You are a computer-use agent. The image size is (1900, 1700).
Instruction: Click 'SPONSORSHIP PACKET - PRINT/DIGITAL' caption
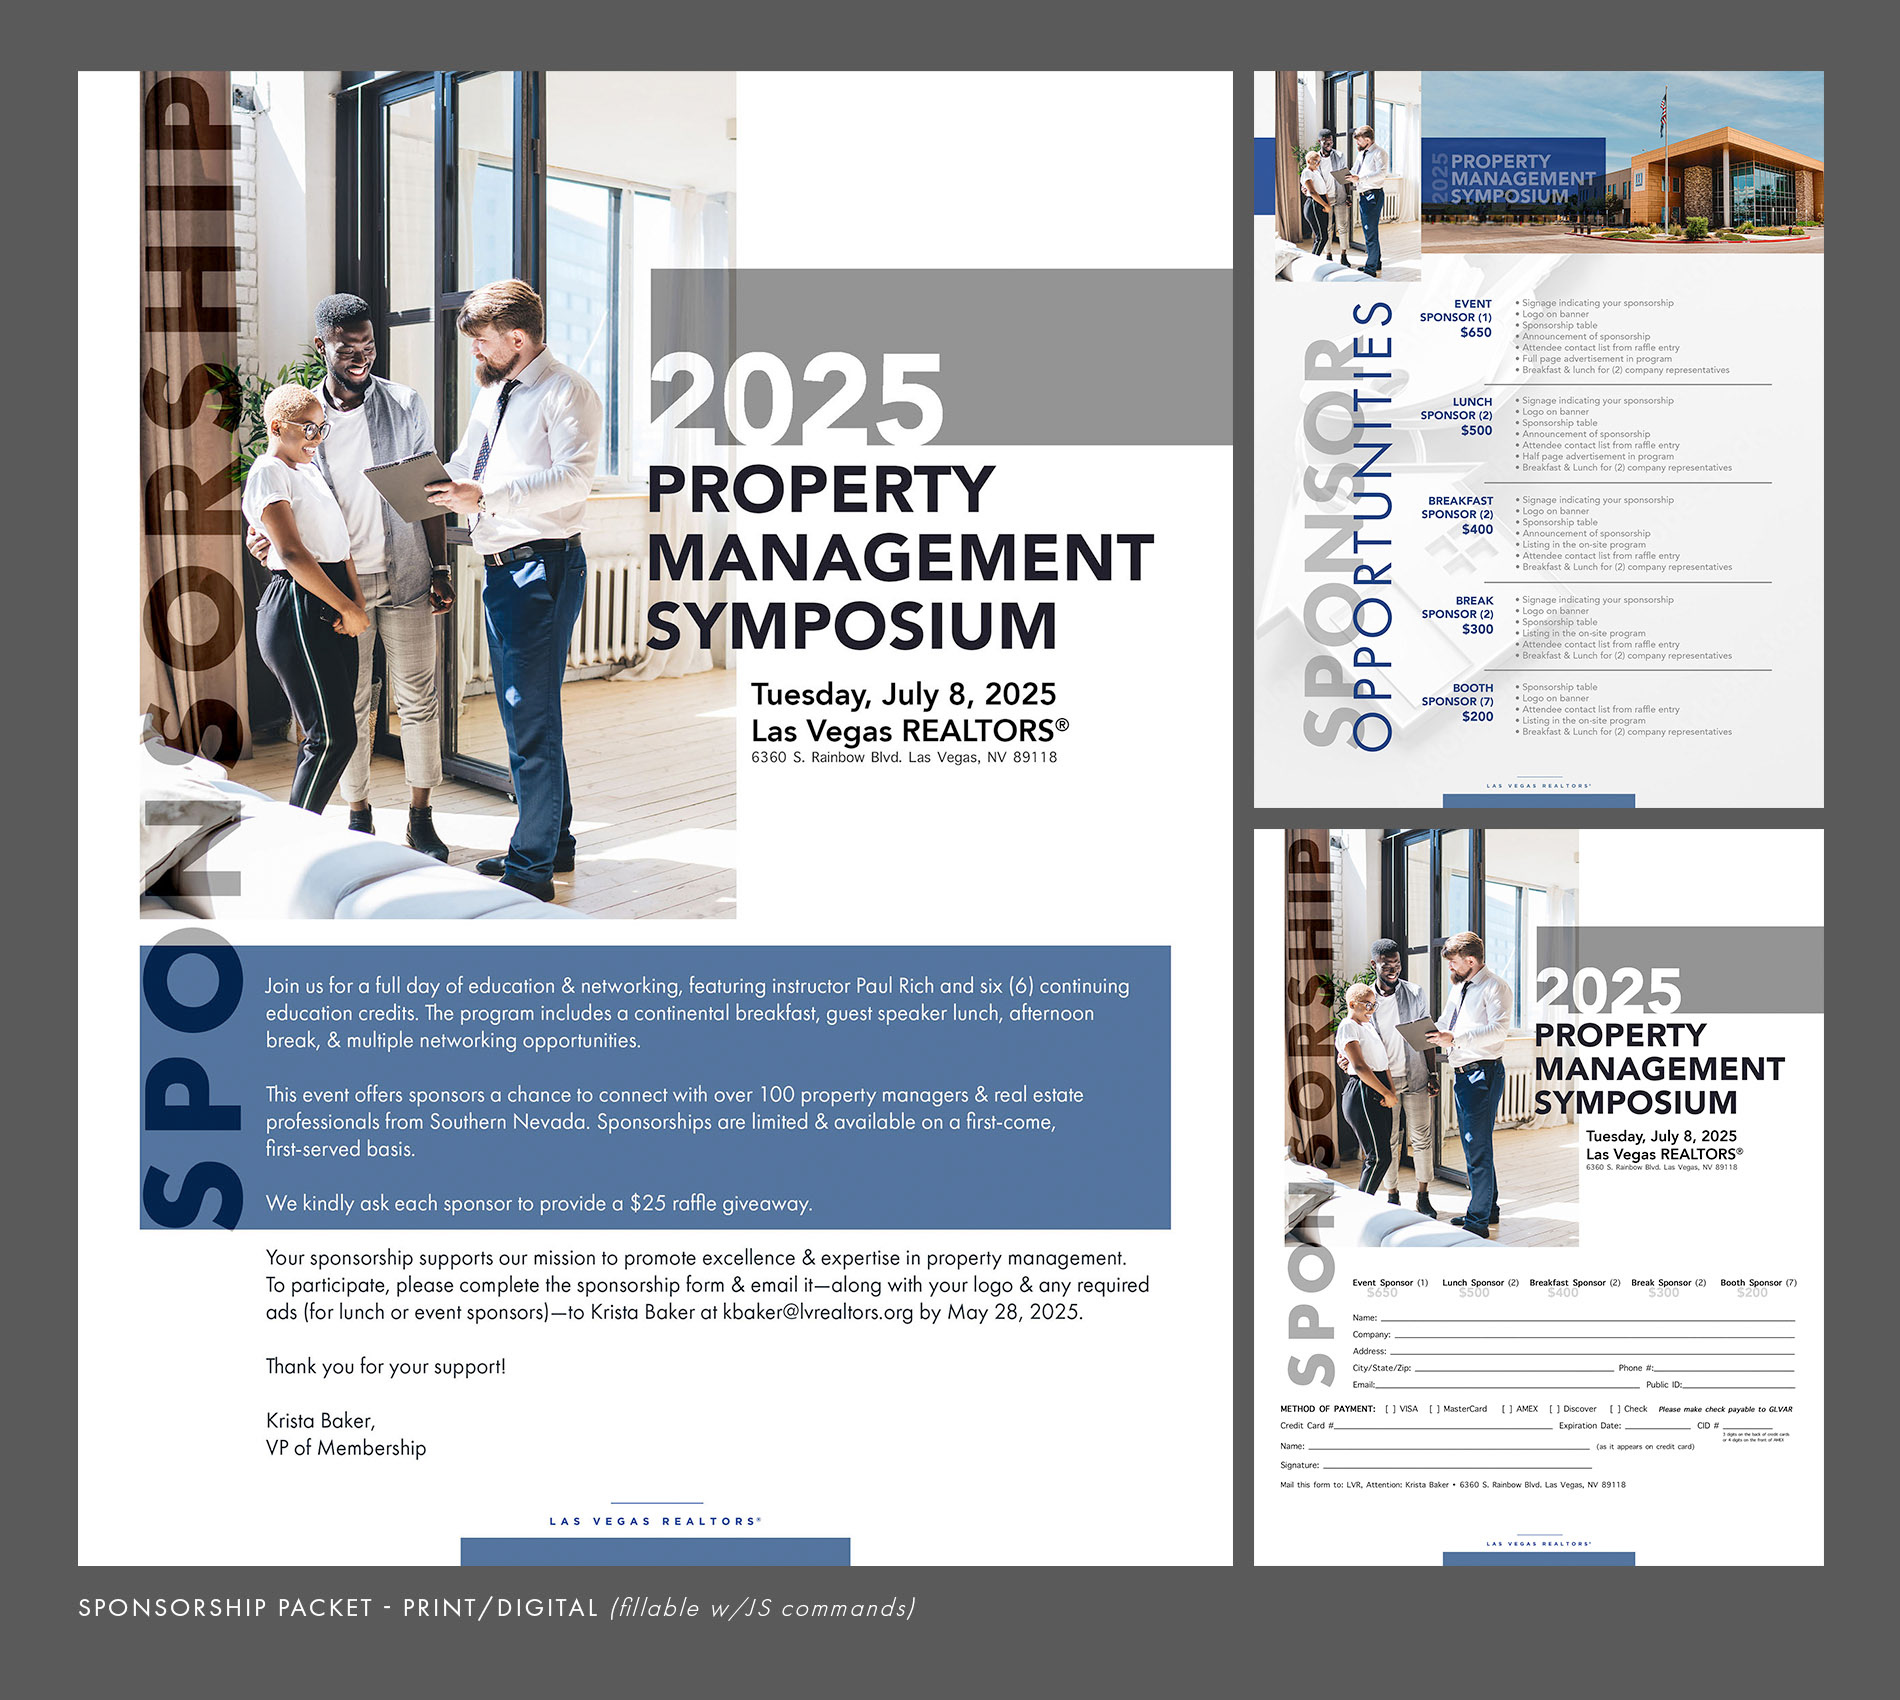339,1608
